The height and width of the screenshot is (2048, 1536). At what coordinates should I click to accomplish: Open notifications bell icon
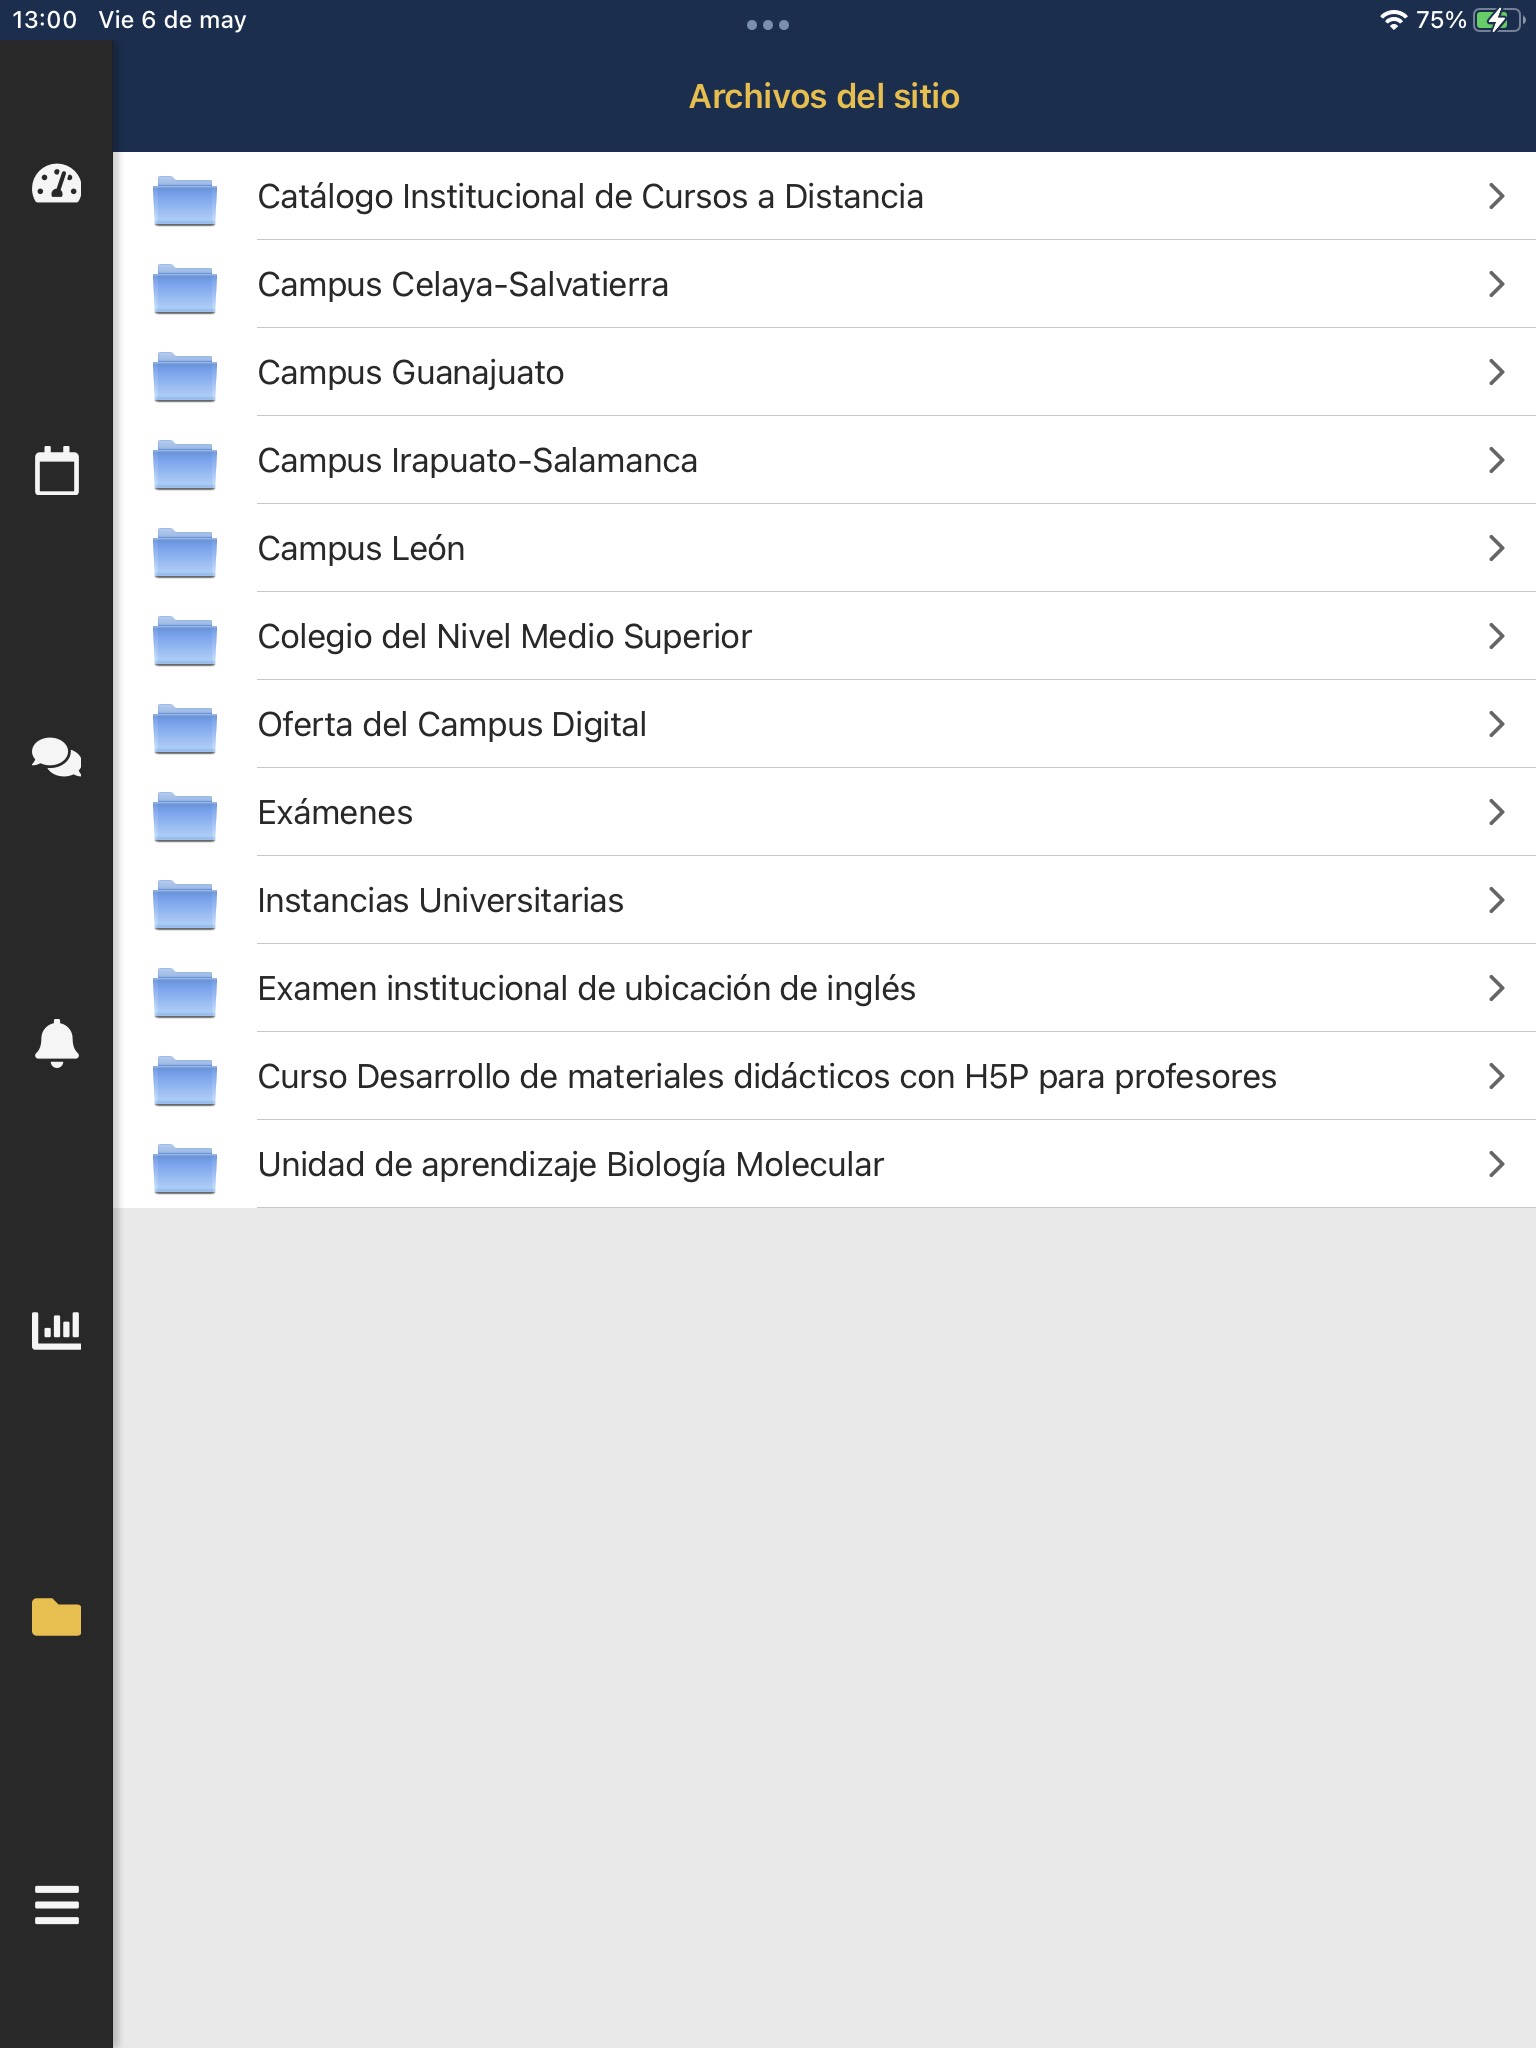[56, 1043]
